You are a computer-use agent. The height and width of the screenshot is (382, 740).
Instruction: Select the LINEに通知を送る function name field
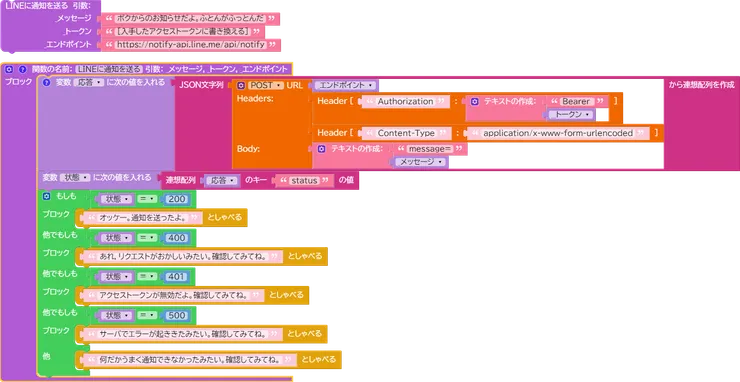coord(109,69)
